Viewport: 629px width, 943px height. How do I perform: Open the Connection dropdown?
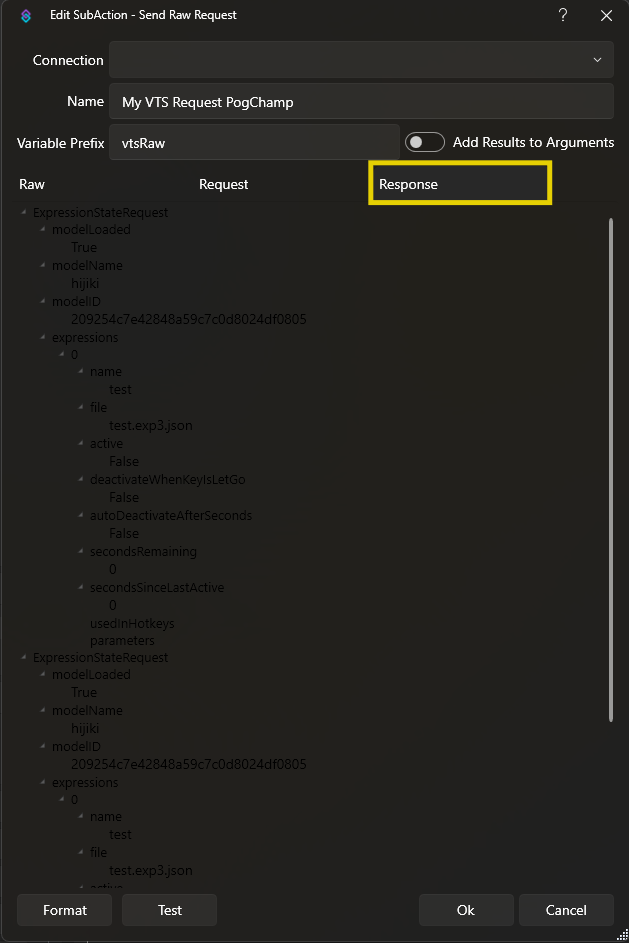(x=361, y=60)
